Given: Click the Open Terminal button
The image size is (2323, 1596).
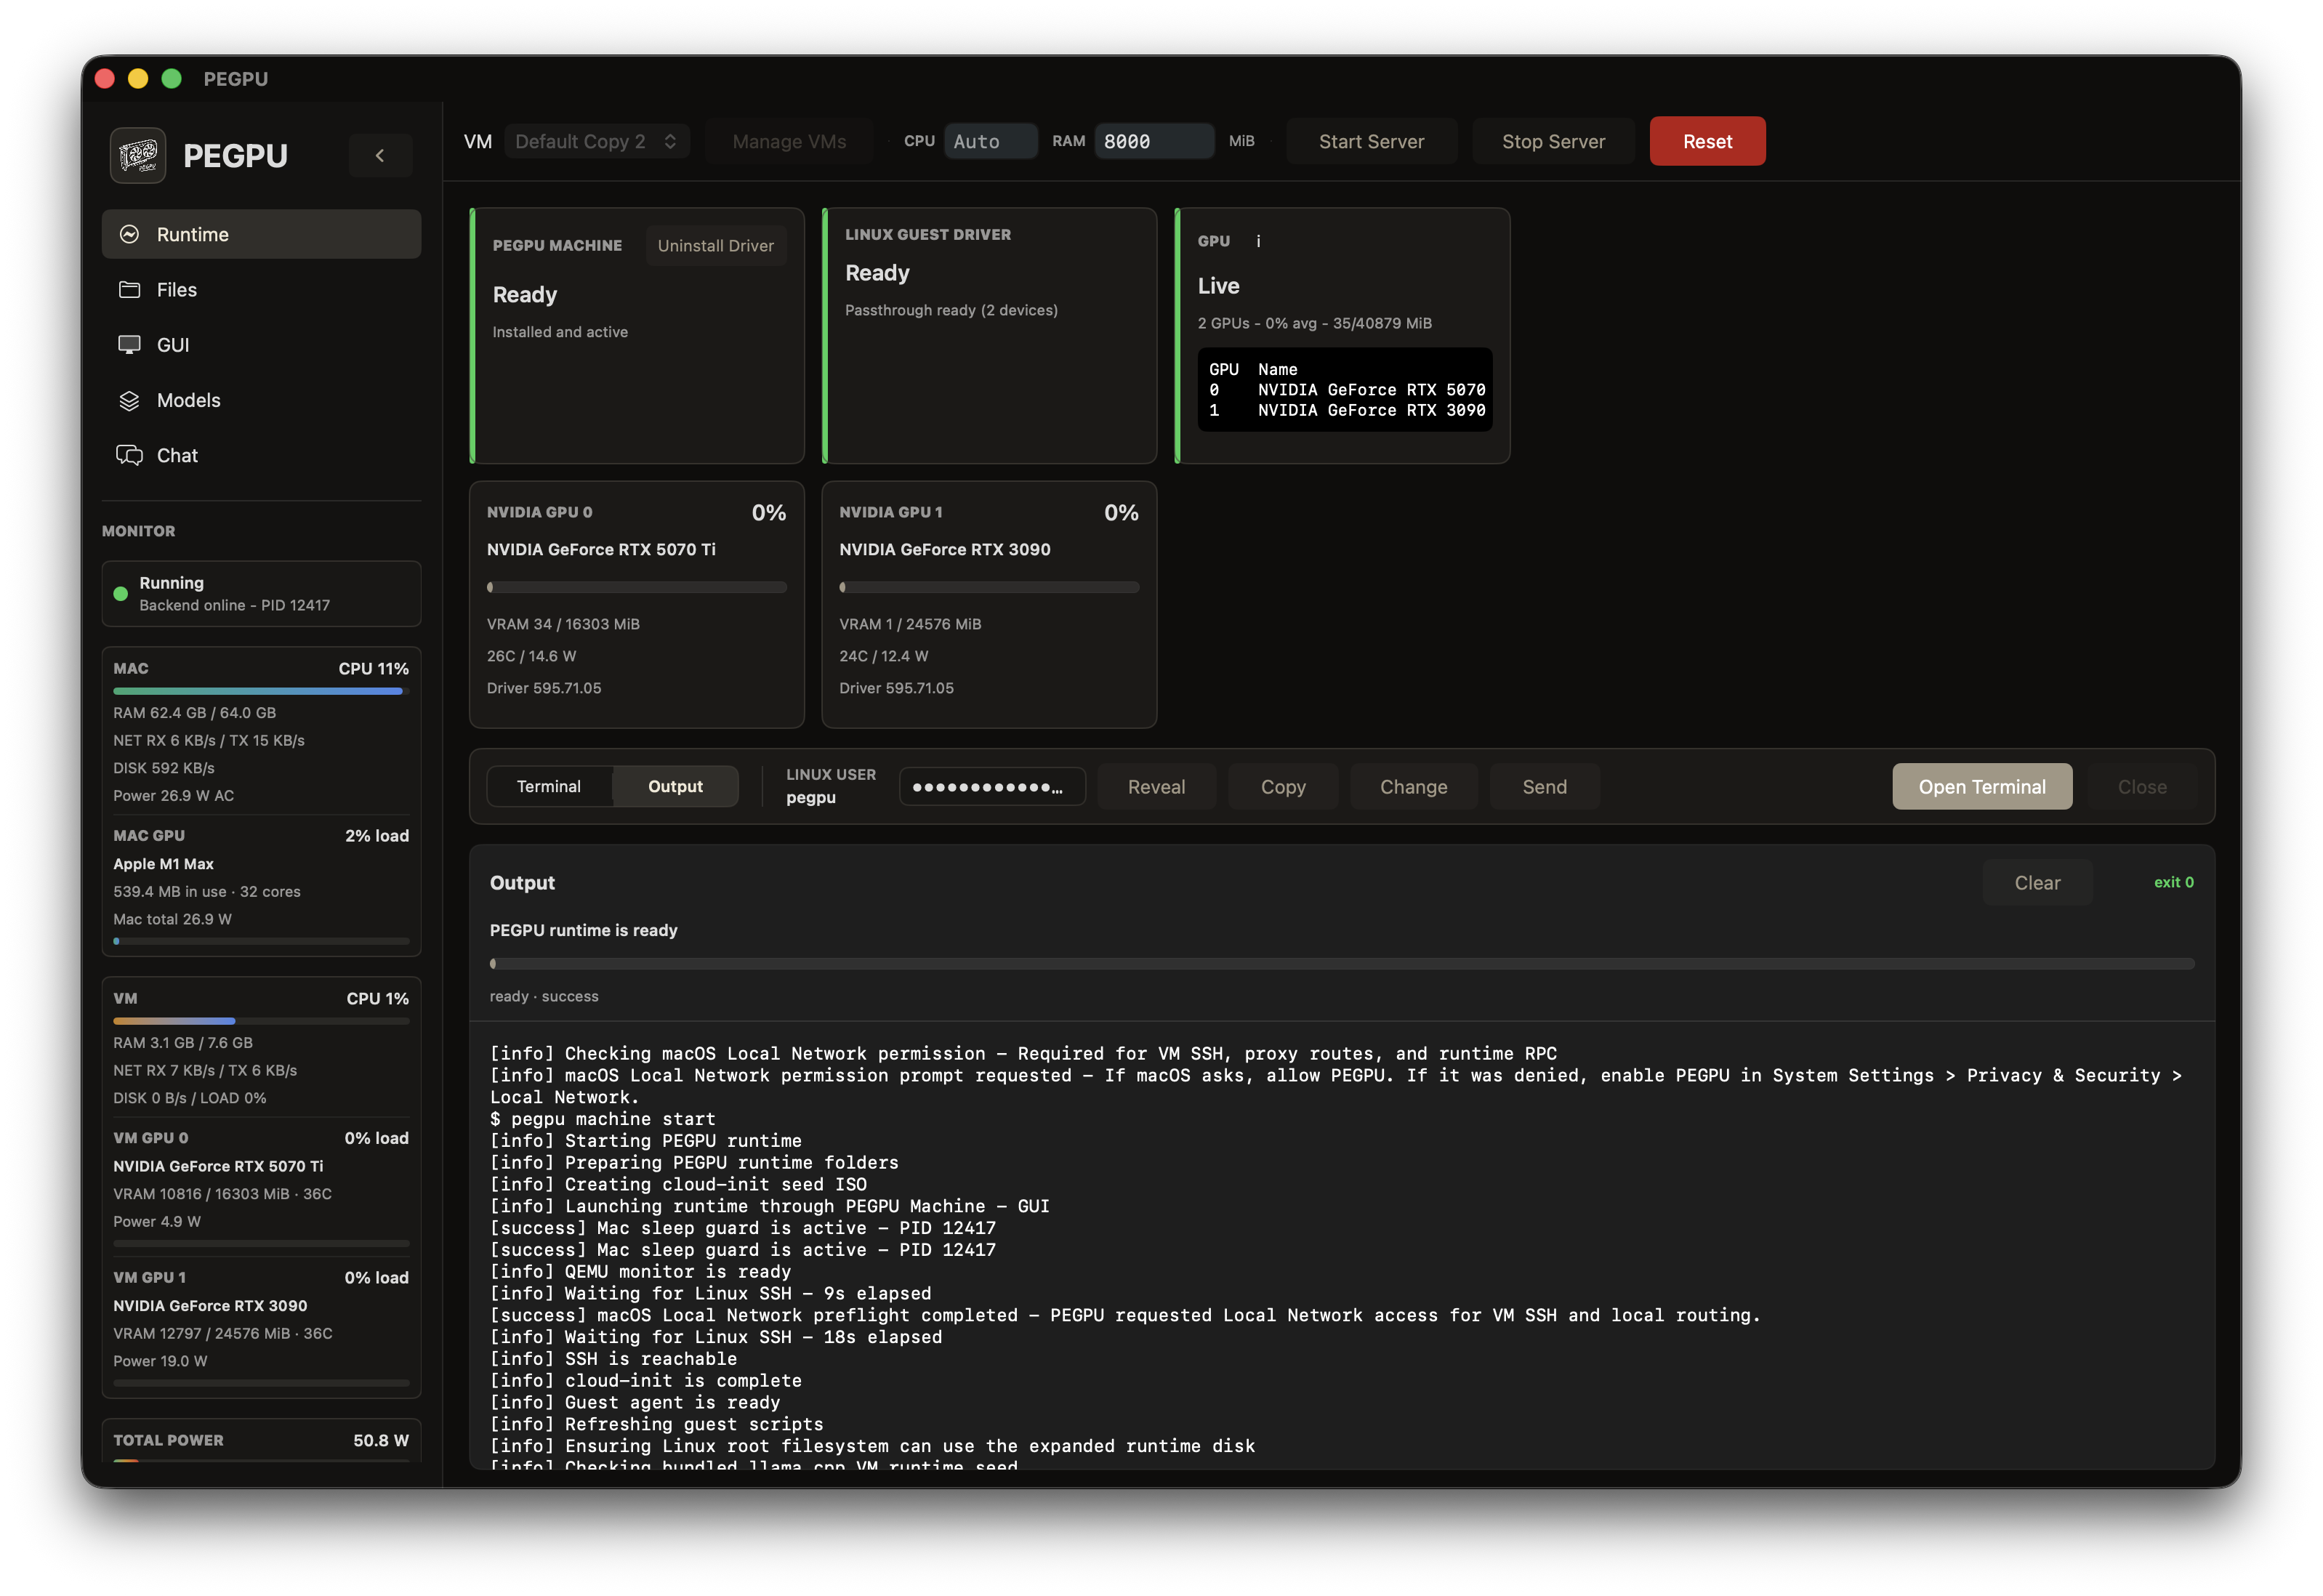Looking at the screenshot, I should point(1981,787).
